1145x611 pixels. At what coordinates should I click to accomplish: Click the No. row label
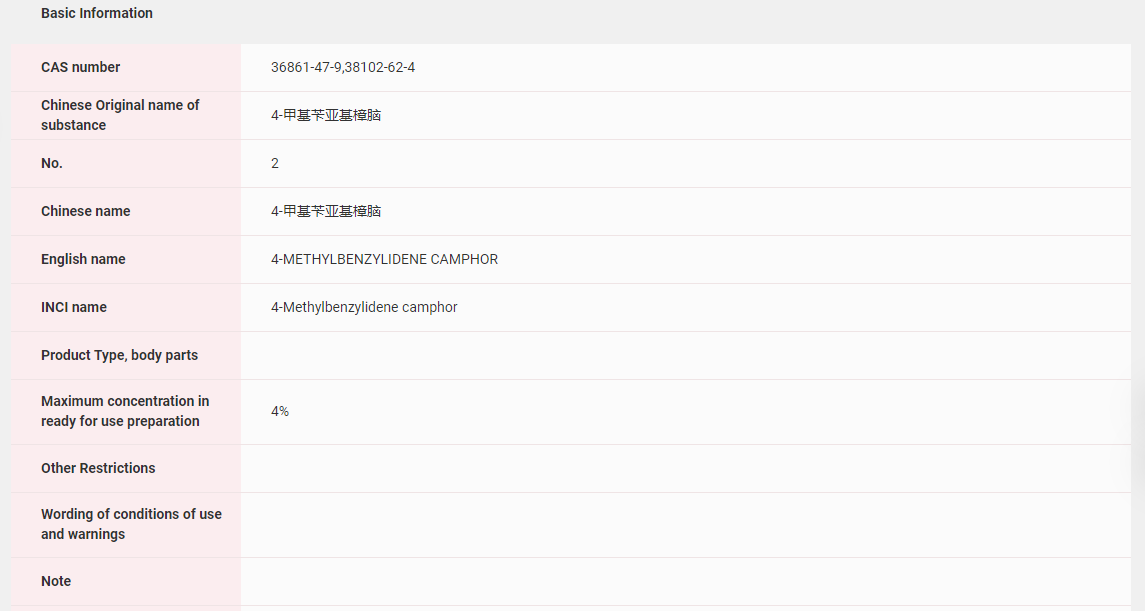click(x=52, y=163)
